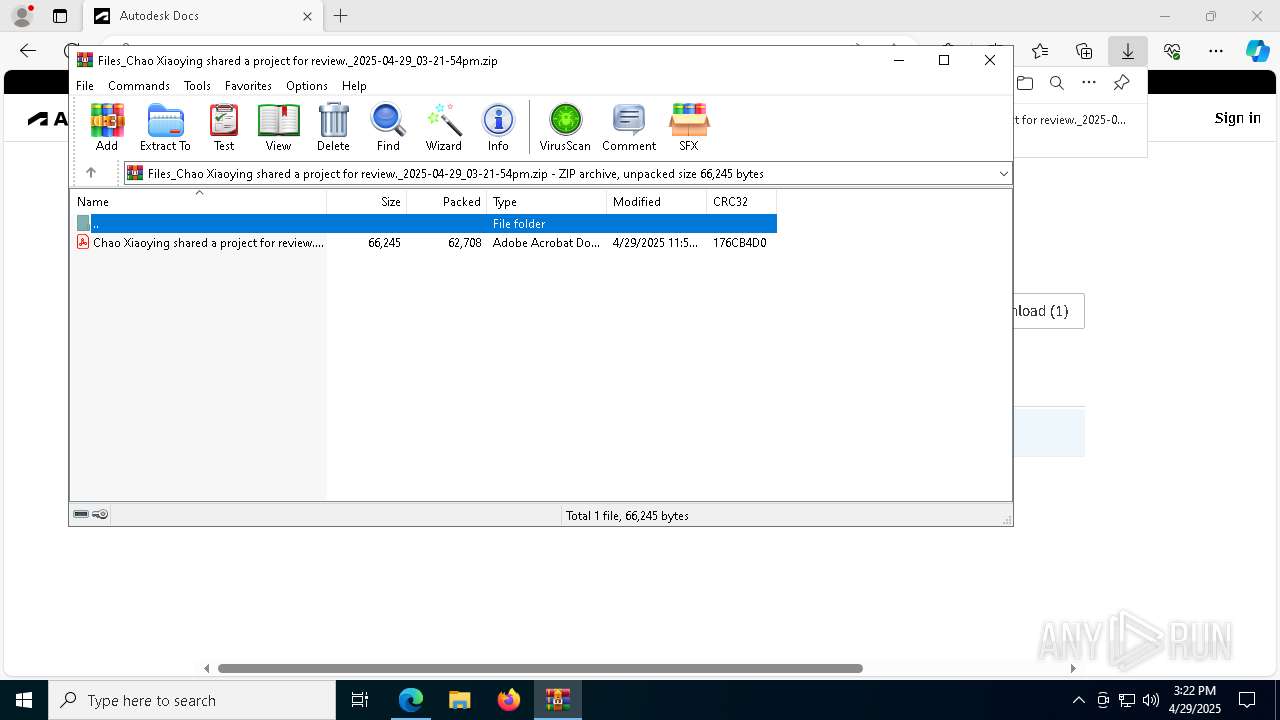Show hidden system tray icons
This screenshot has width=1280, height=720.
pos(1078,700)
